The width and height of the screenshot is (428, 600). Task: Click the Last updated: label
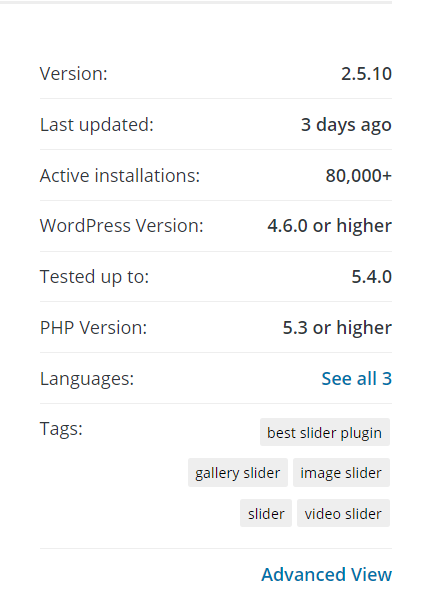point(97,125)
